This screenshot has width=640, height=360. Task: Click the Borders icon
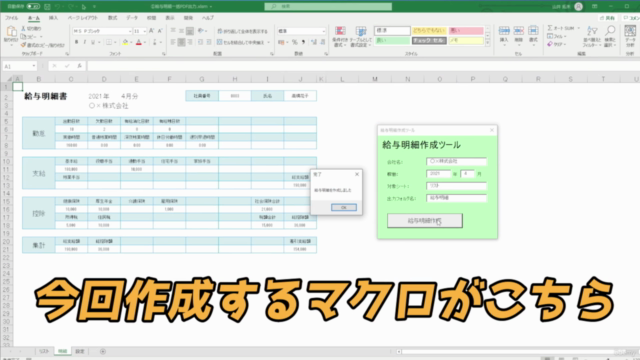[109, 42]
